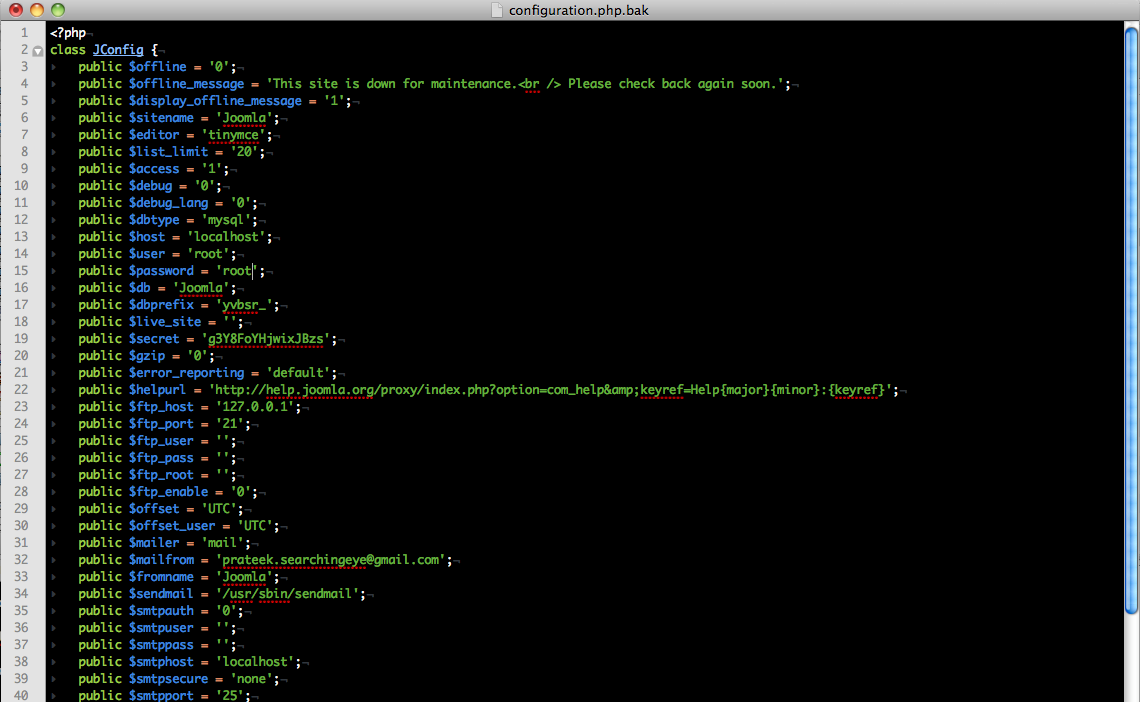
Task: Click the 'g3Y8FoYHjwixJBzs' secret value
Action: (266, 339)
